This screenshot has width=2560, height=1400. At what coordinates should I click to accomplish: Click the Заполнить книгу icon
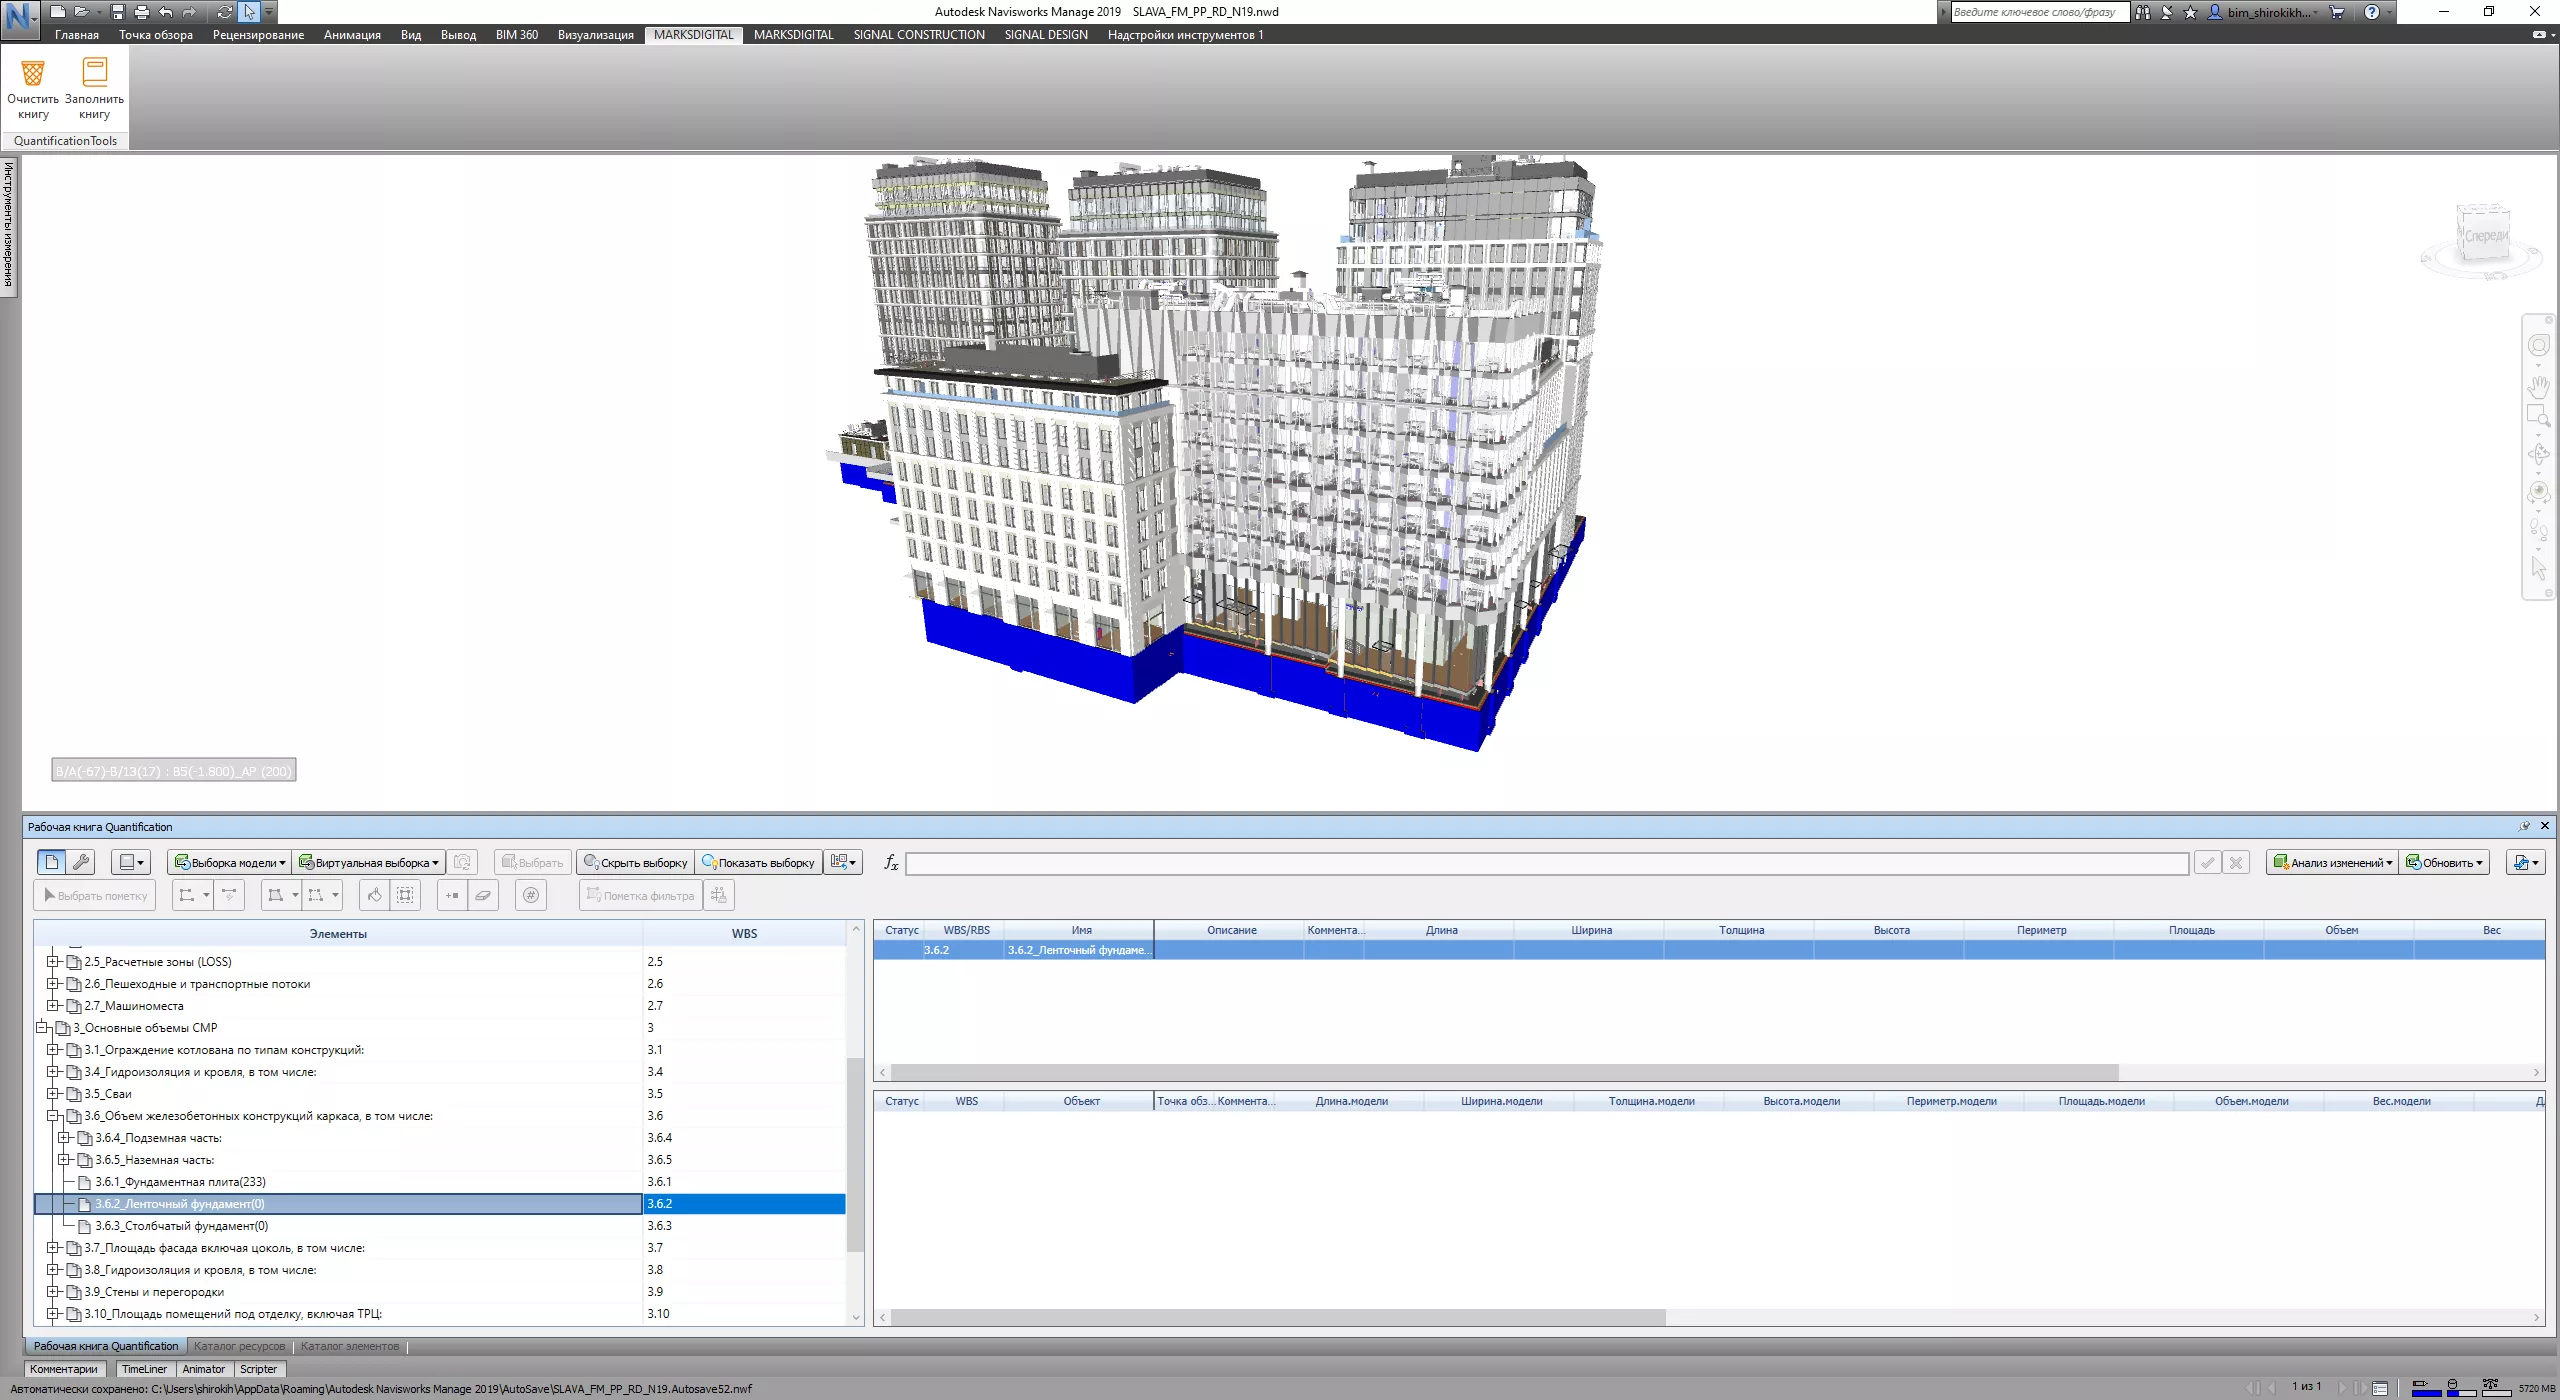point(95,74)
